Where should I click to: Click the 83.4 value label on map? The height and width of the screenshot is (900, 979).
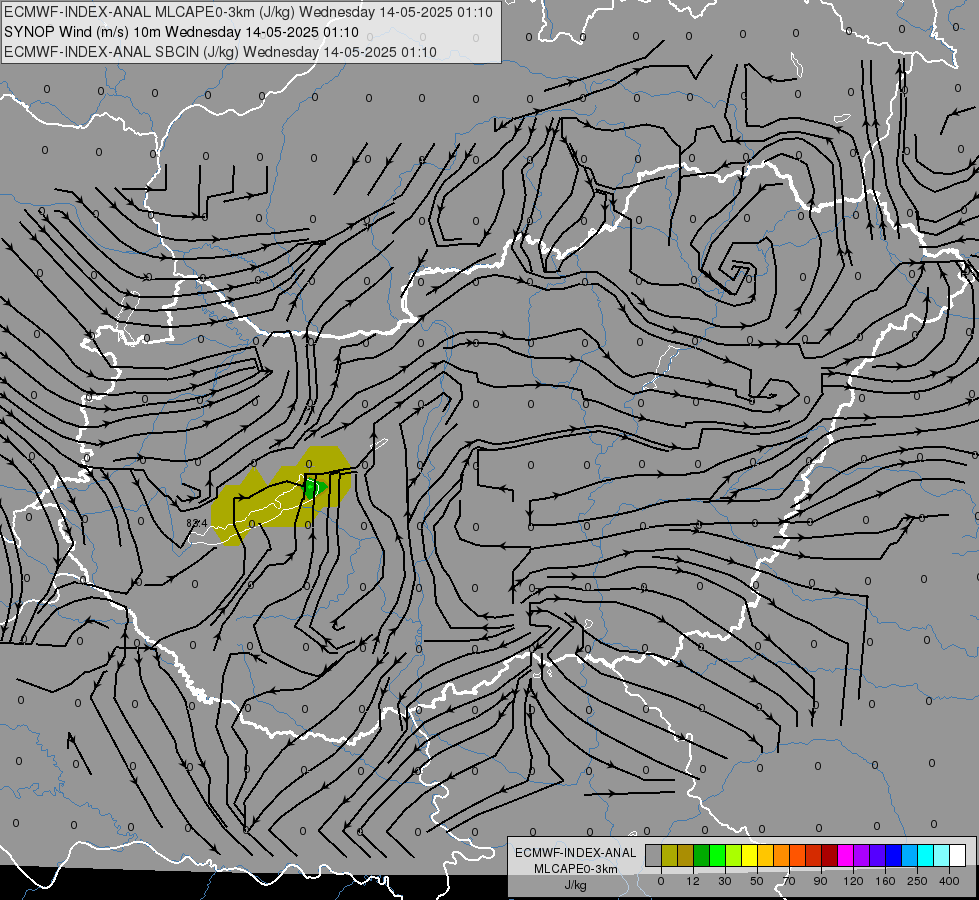[197, 523]
